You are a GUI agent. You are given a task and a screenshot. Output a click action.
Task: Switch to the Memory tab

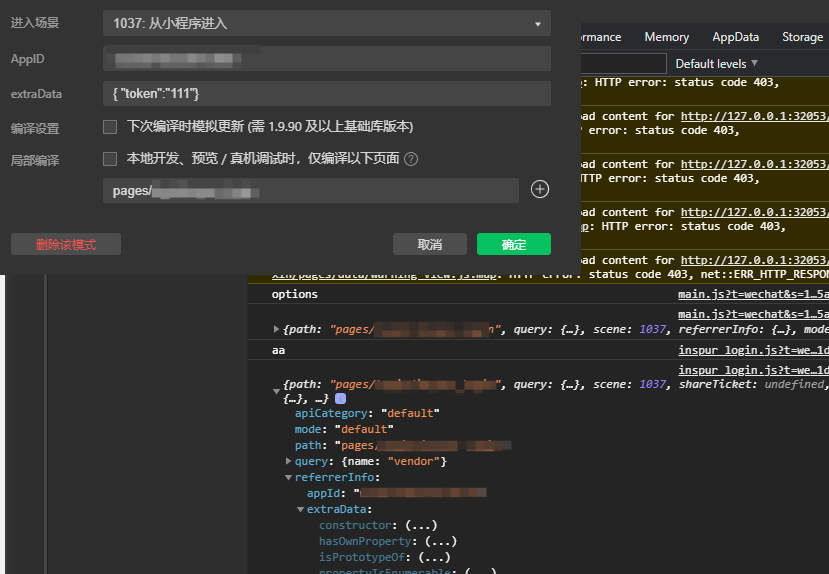pos(666,37)
